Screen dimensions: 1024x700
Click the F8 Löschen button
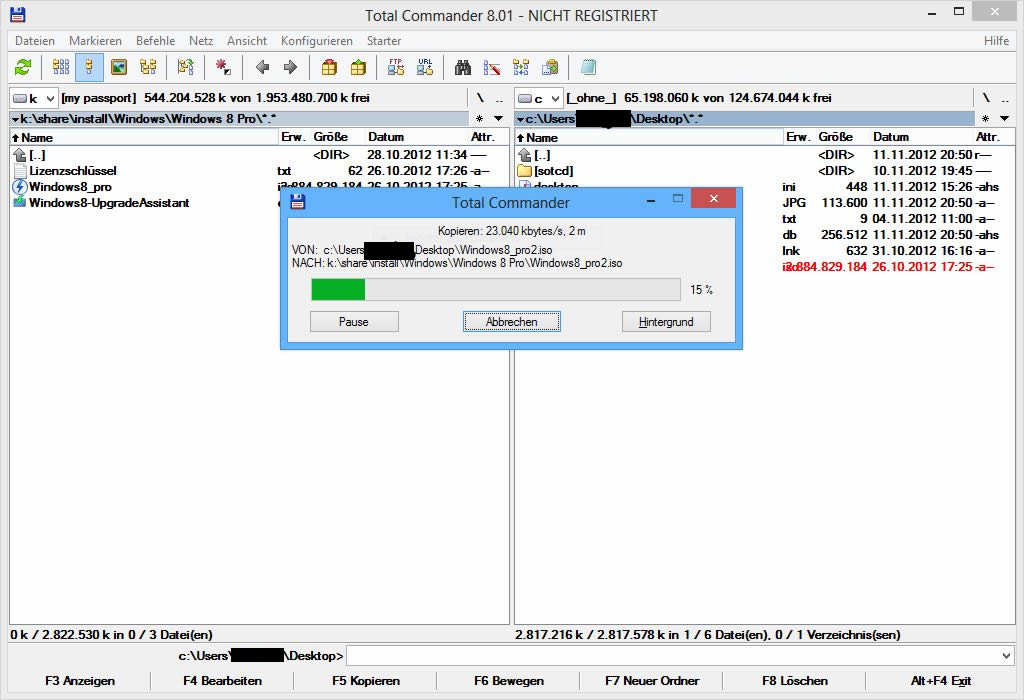795,681
